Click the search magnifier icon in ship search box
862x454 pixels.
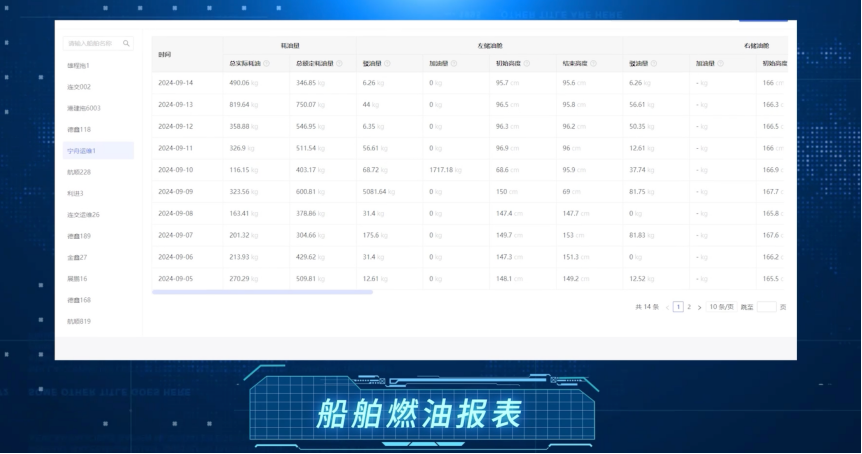[126, 43]
